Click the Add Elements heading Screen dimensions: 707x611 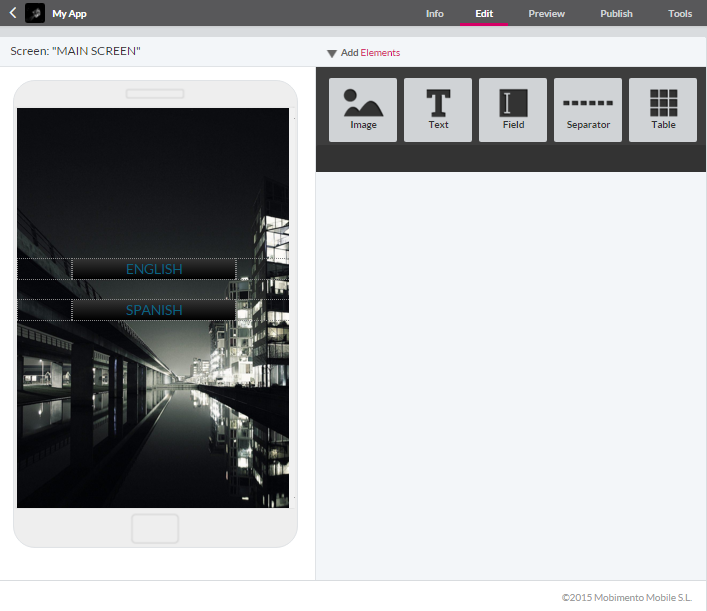click(370, 53)
